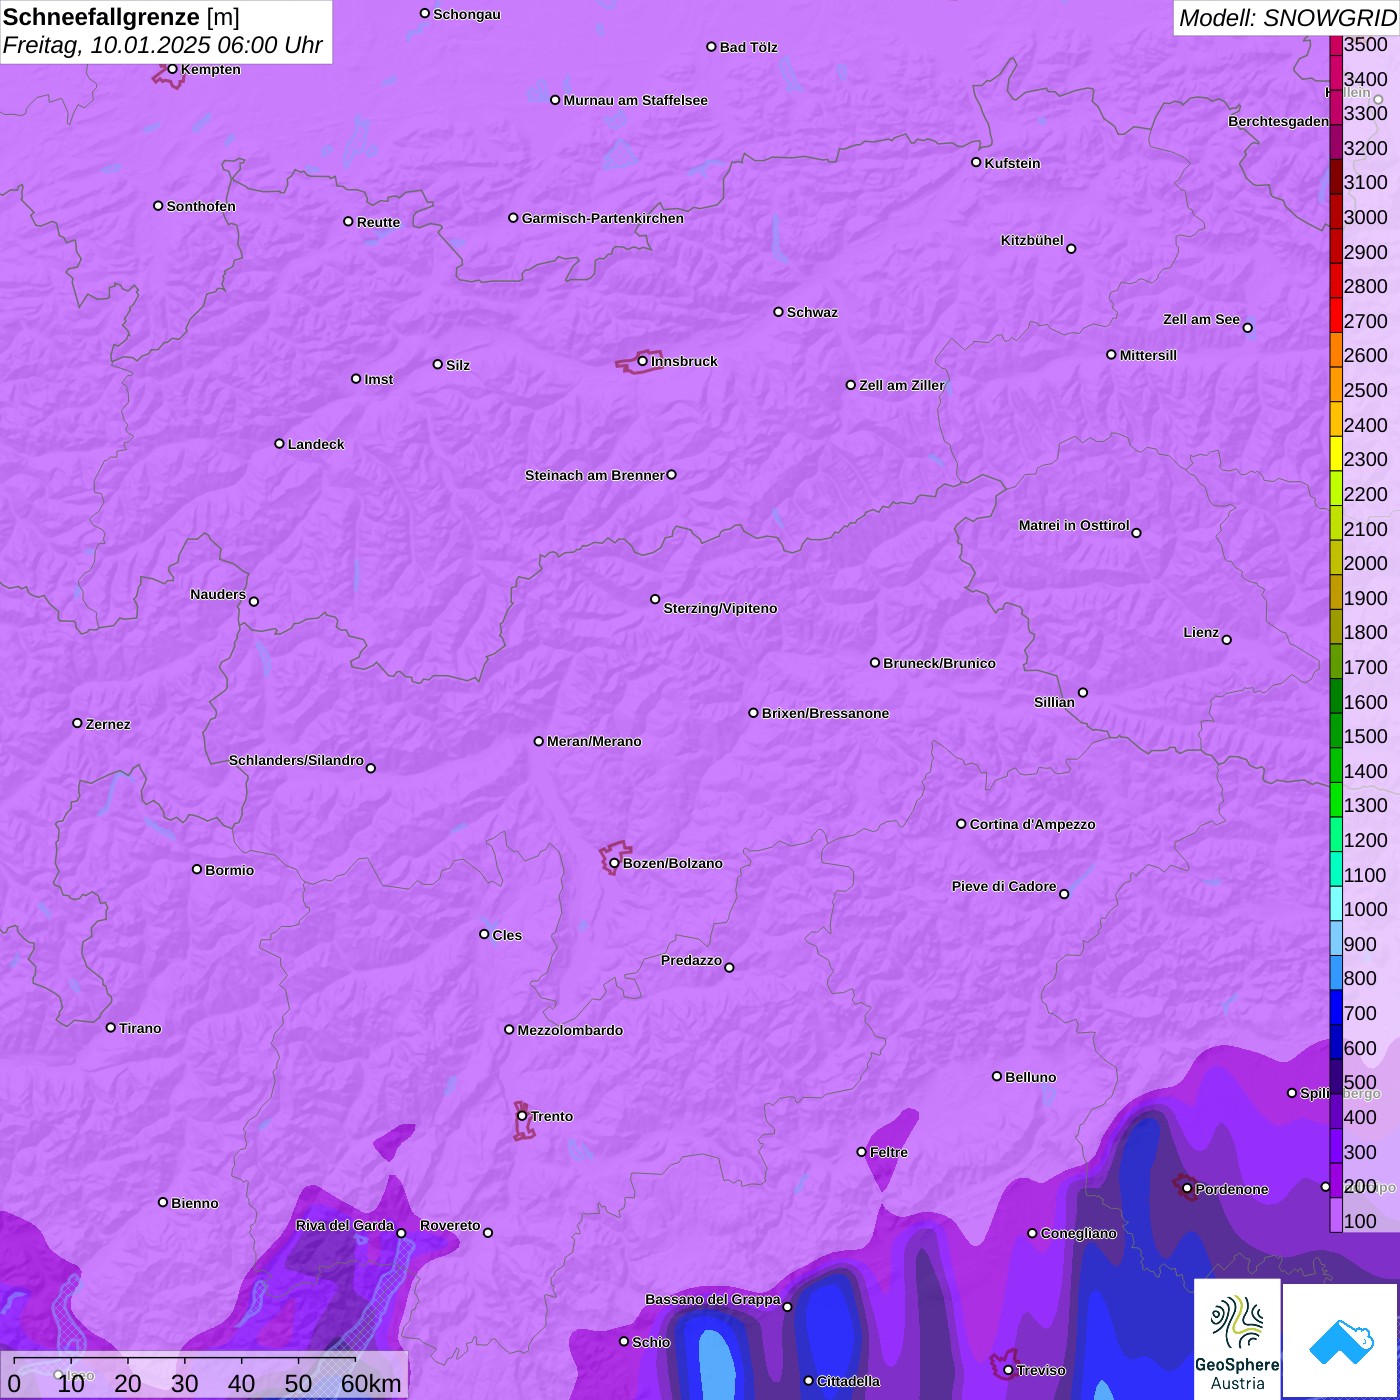Select the Tirano city label

point(140,1028)
